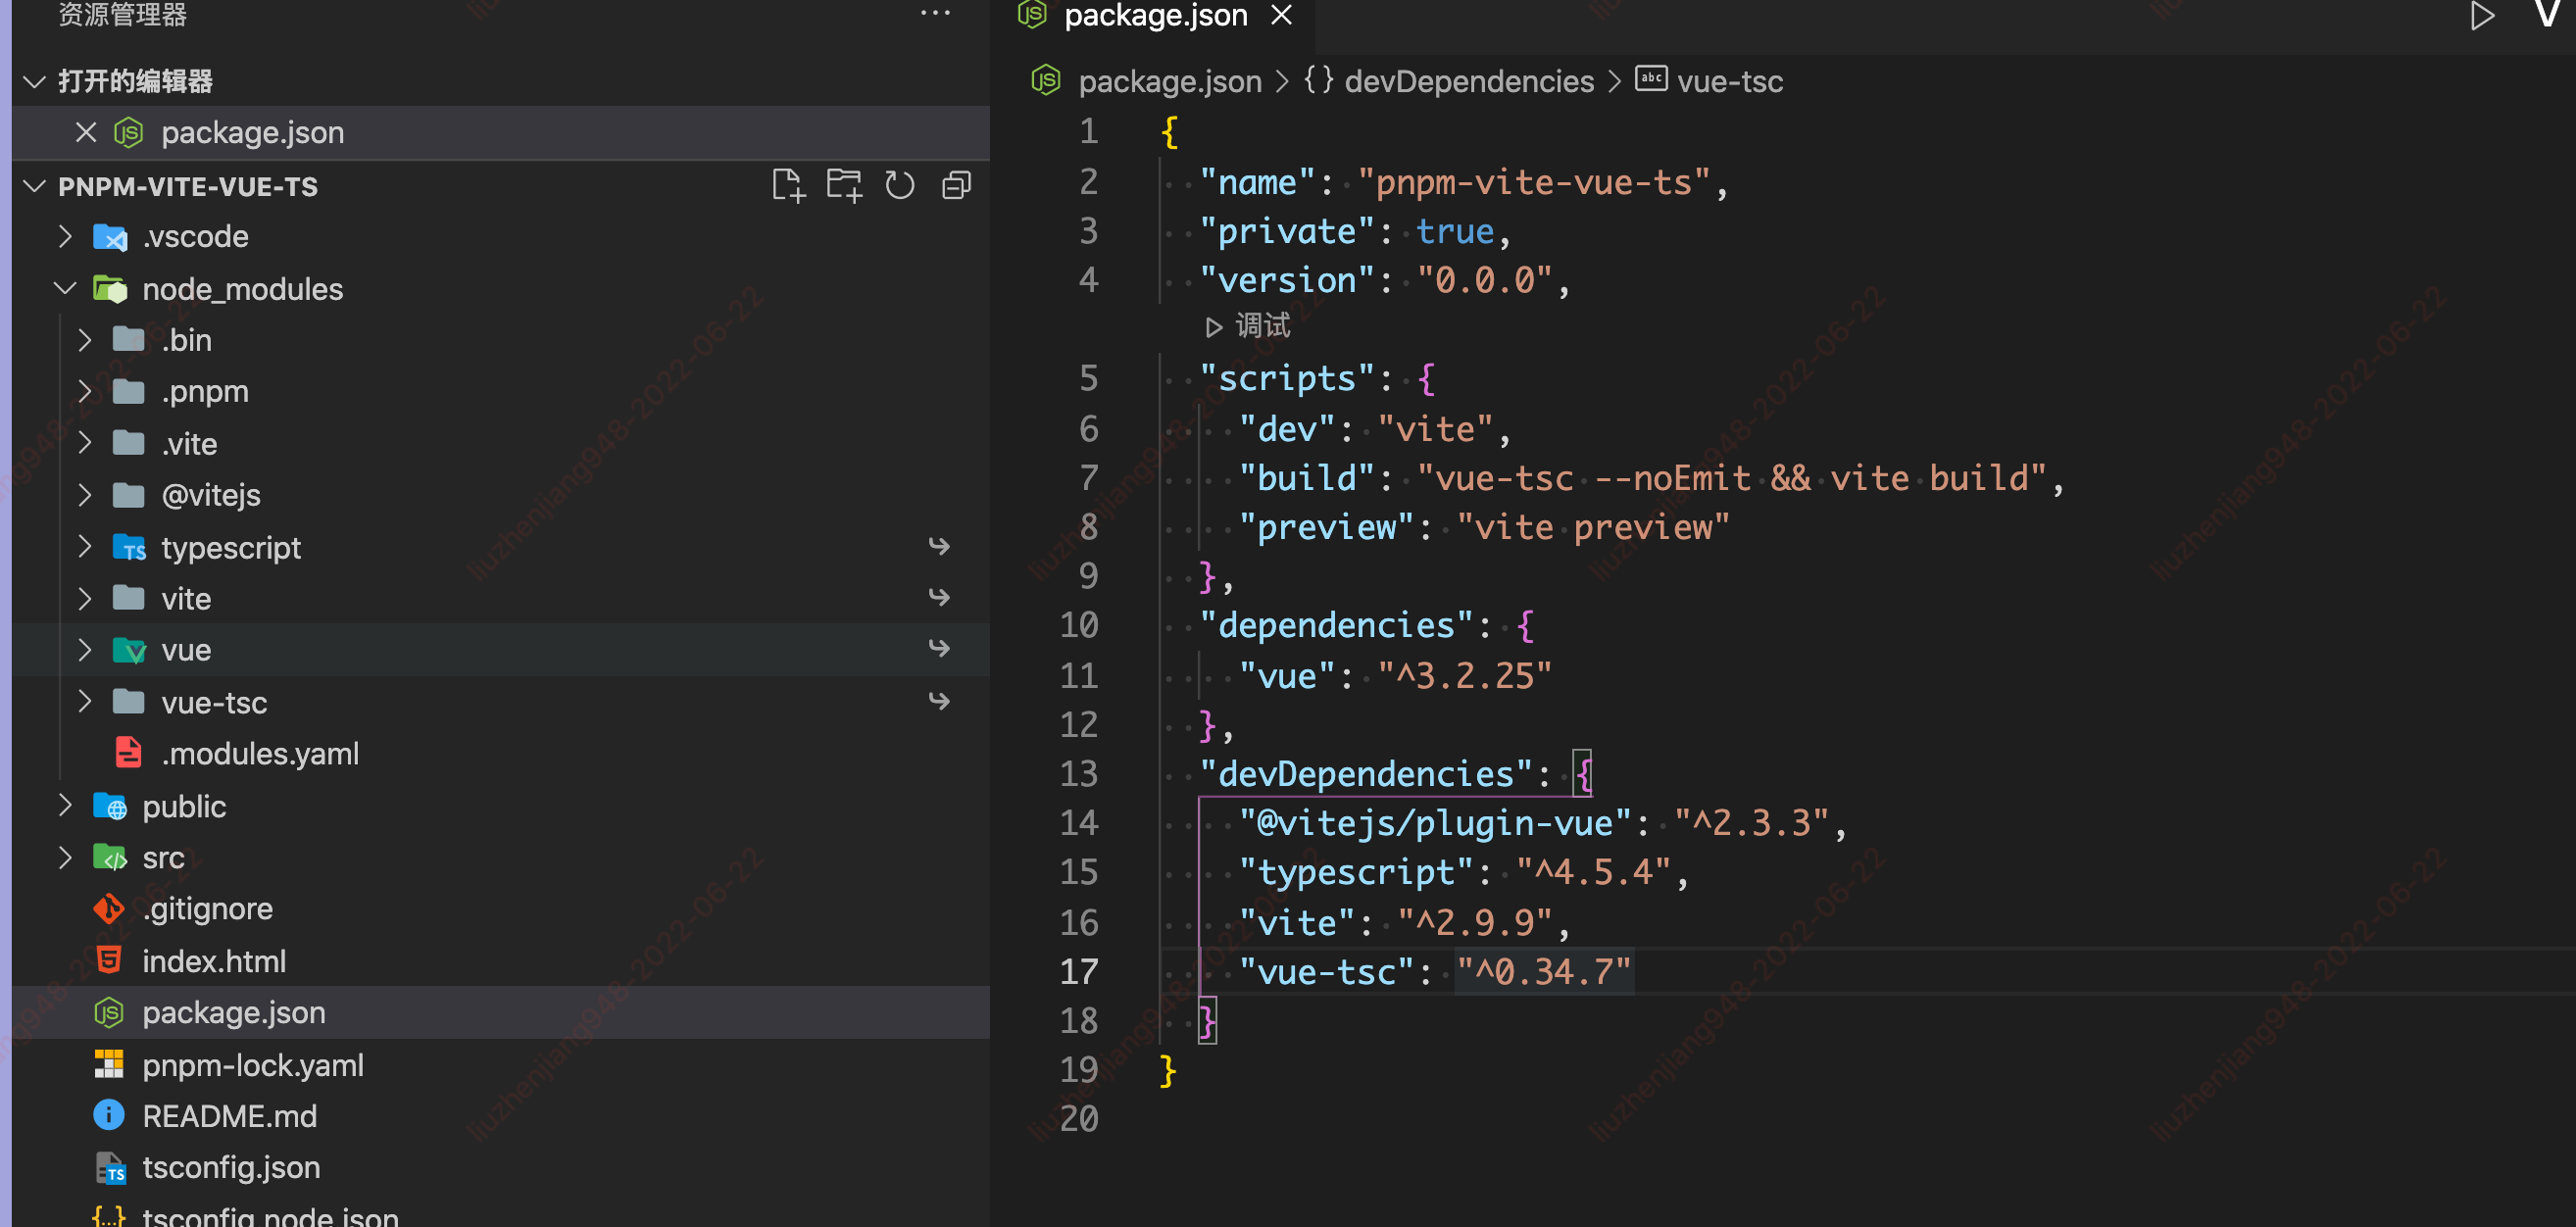2576x1227 pixels.
Task: Expand the vue-tsc folder chevron
Action: tap(85, 702)
